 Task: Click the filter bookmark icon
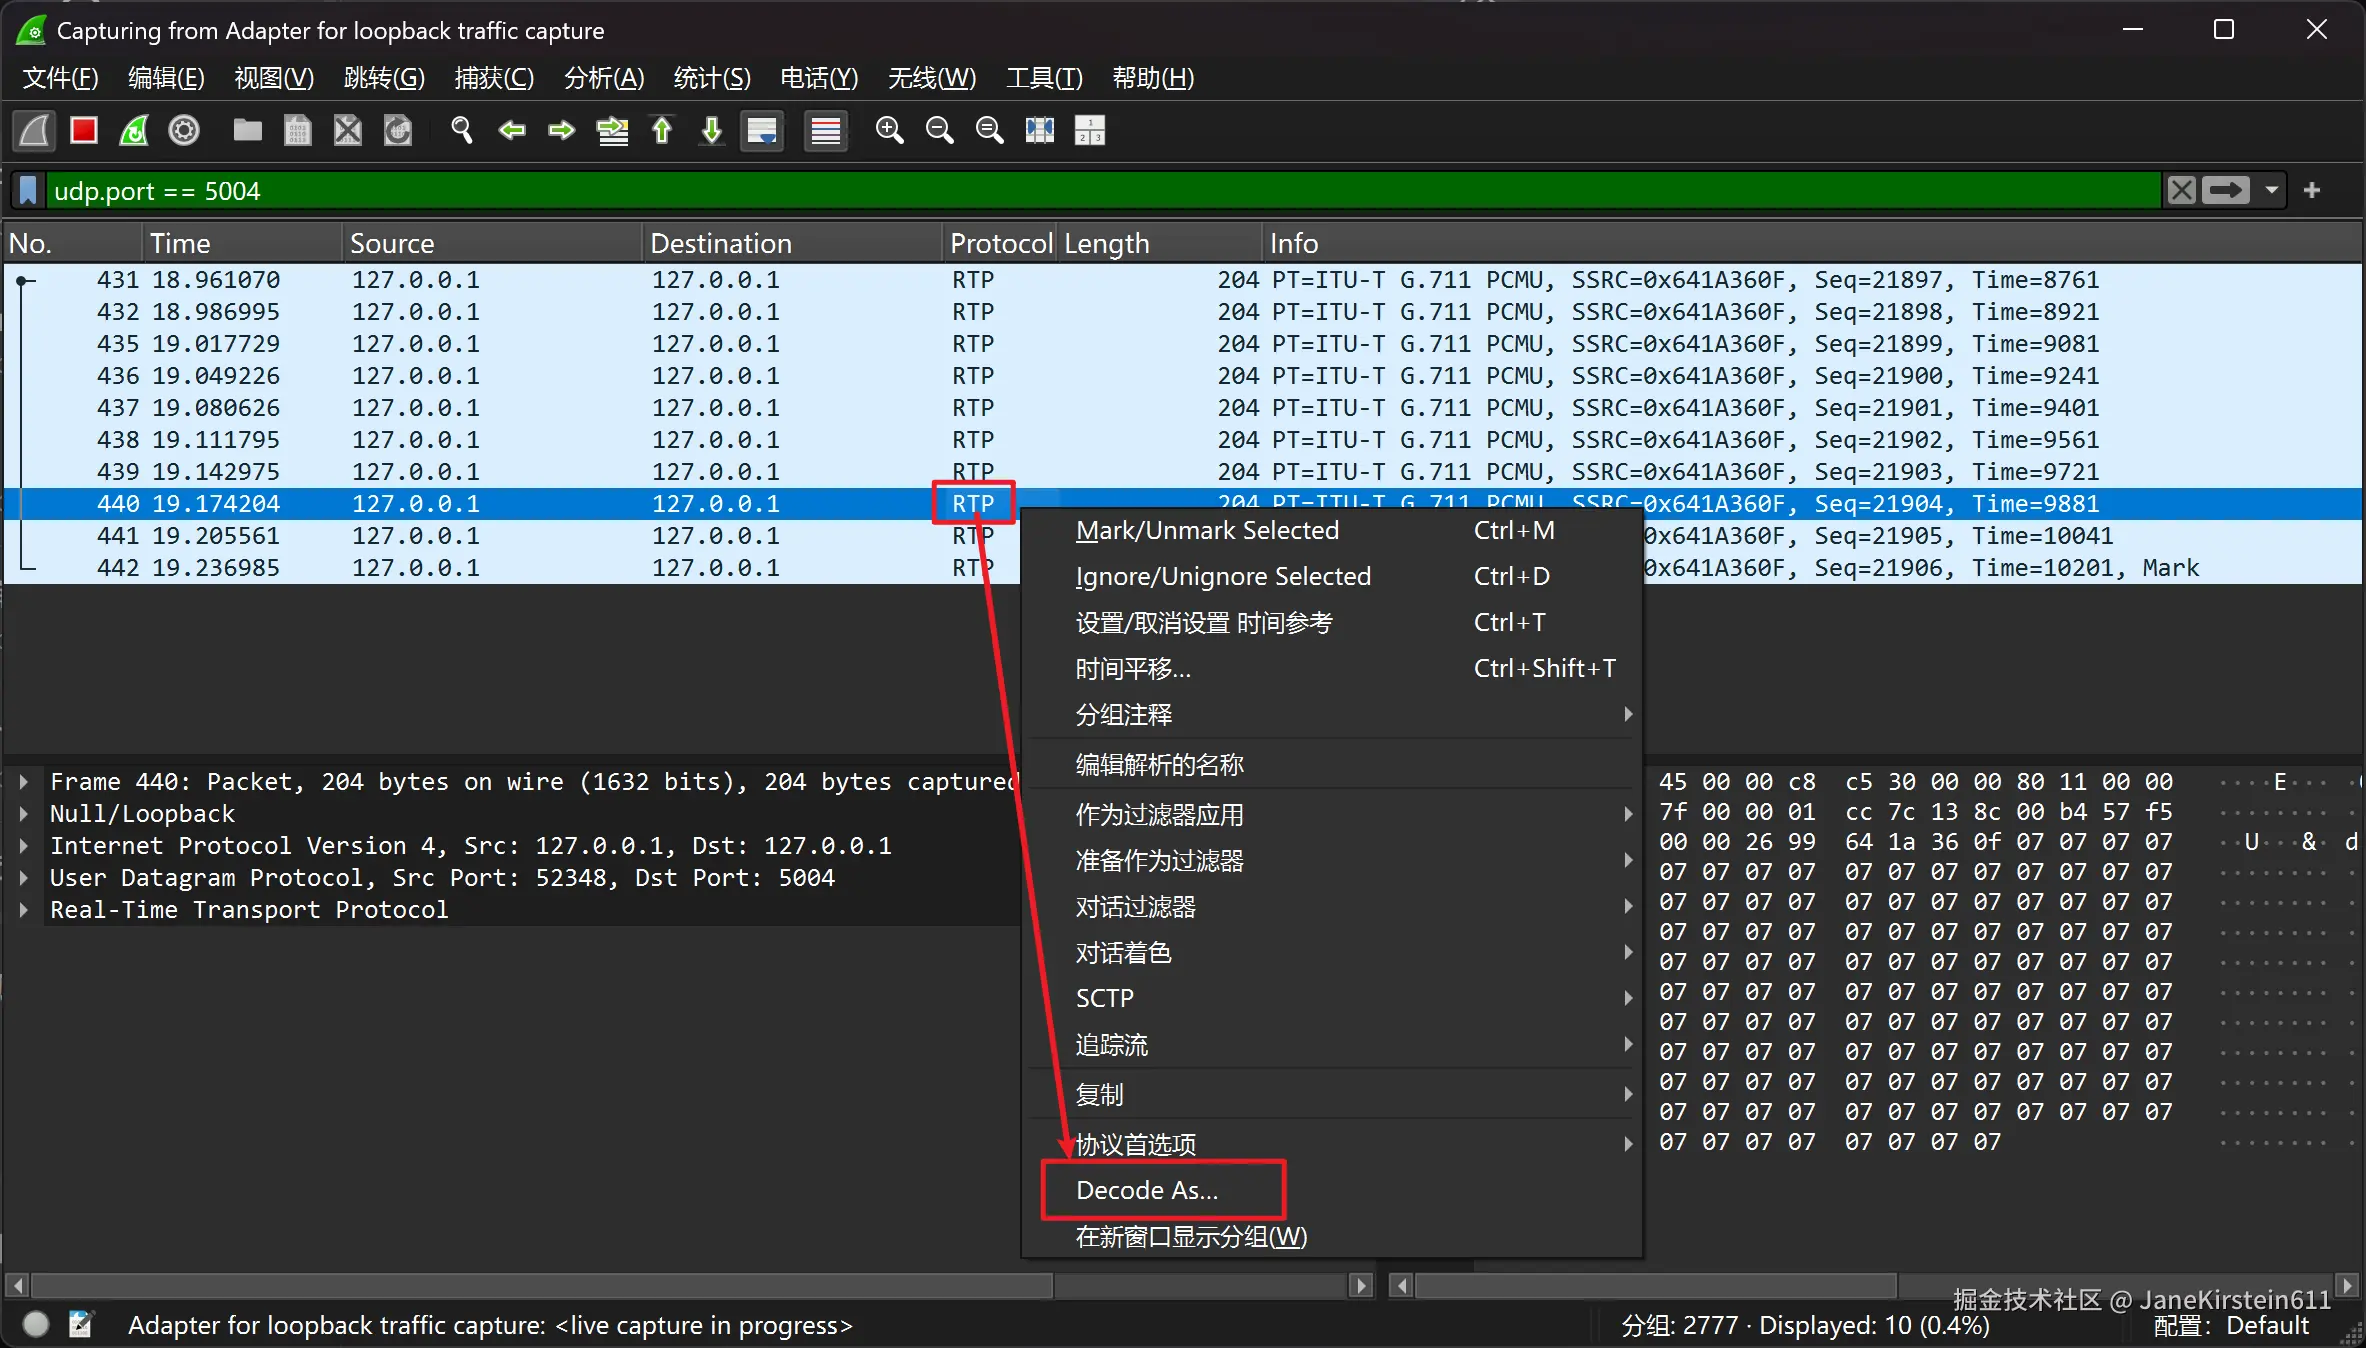click(29, 190)
